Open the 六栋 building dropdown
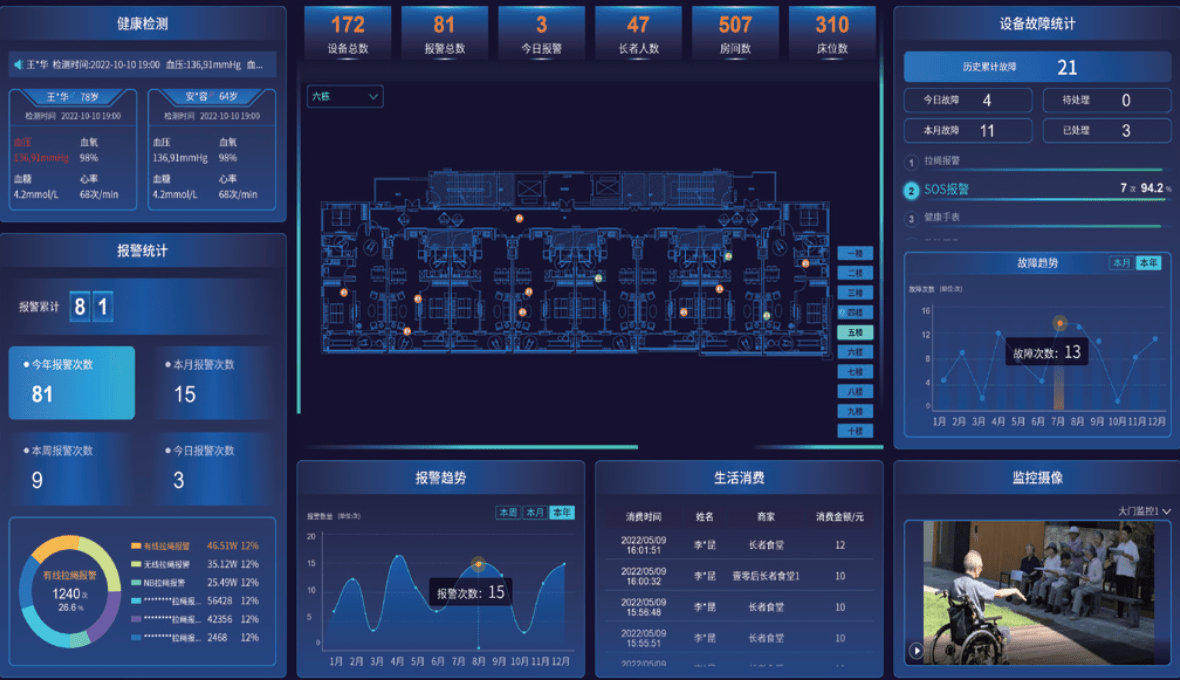This screenshot has width=1180, height=680. click(345, 97)
